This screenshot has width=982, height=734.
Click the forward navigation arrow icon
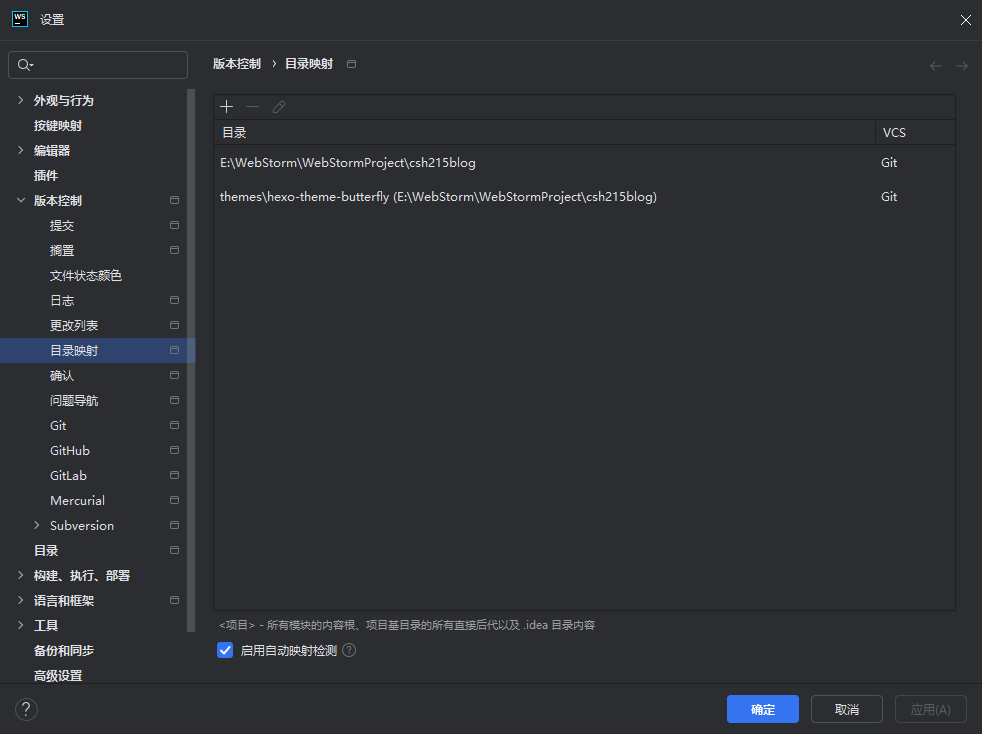click(961, 66)
